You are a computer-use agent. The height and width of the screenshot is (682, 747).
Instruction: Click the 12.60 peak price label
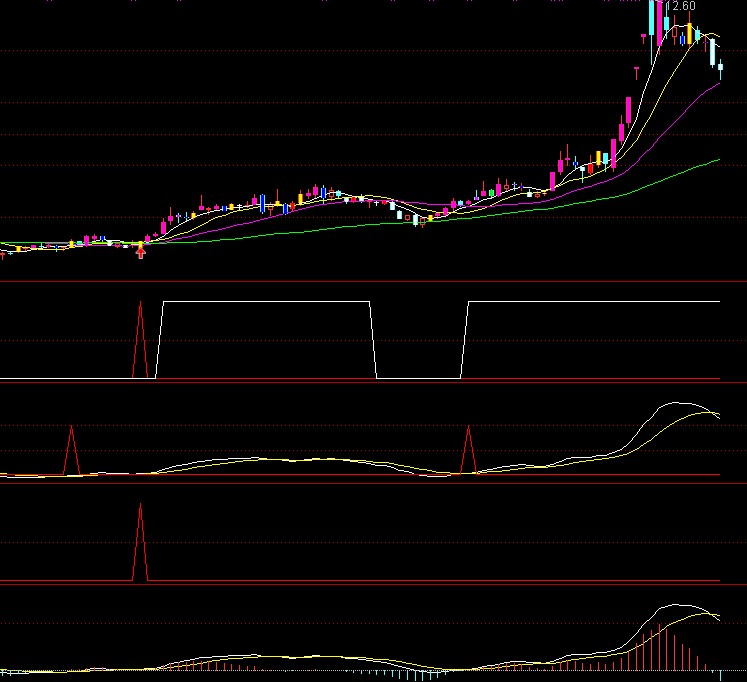680,6
